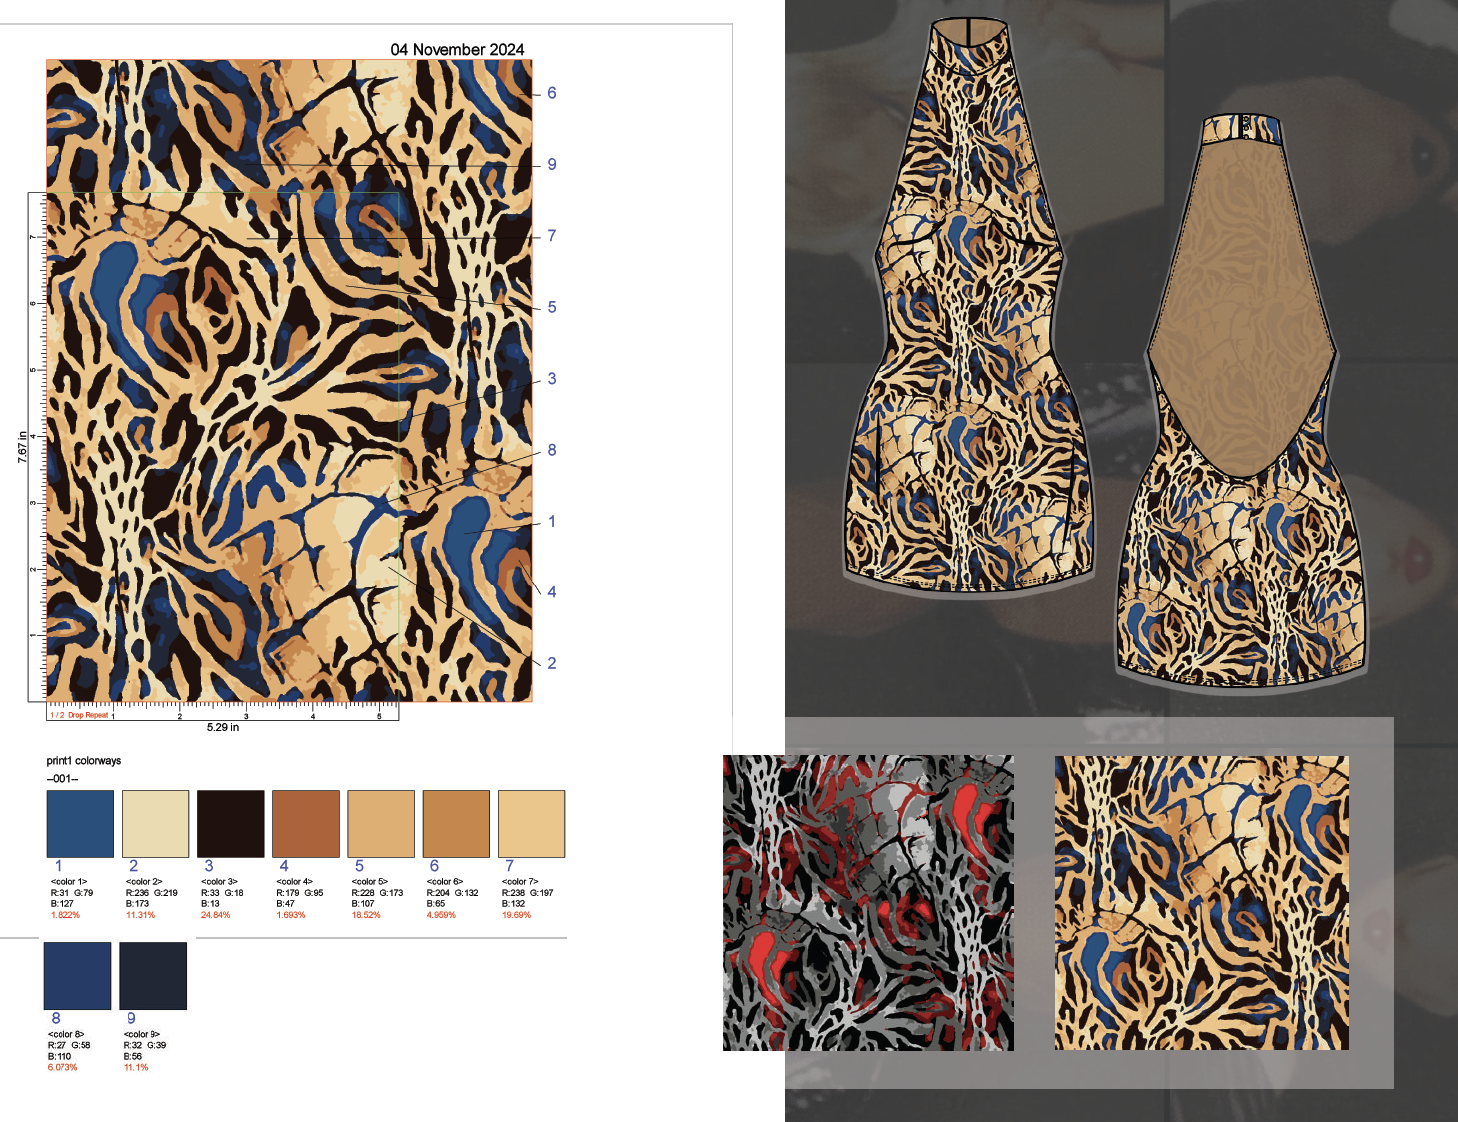This screenshot has width=1458, height=1122.
Task: Click the 'R:204 G:132' value text
Action: (x=453, y=893)
